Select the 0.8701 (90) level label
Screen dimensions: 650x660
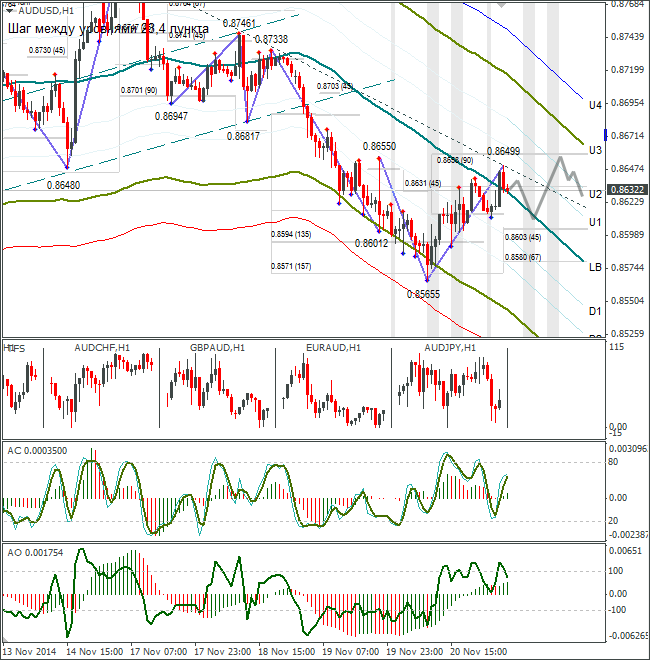click(139, 90)
